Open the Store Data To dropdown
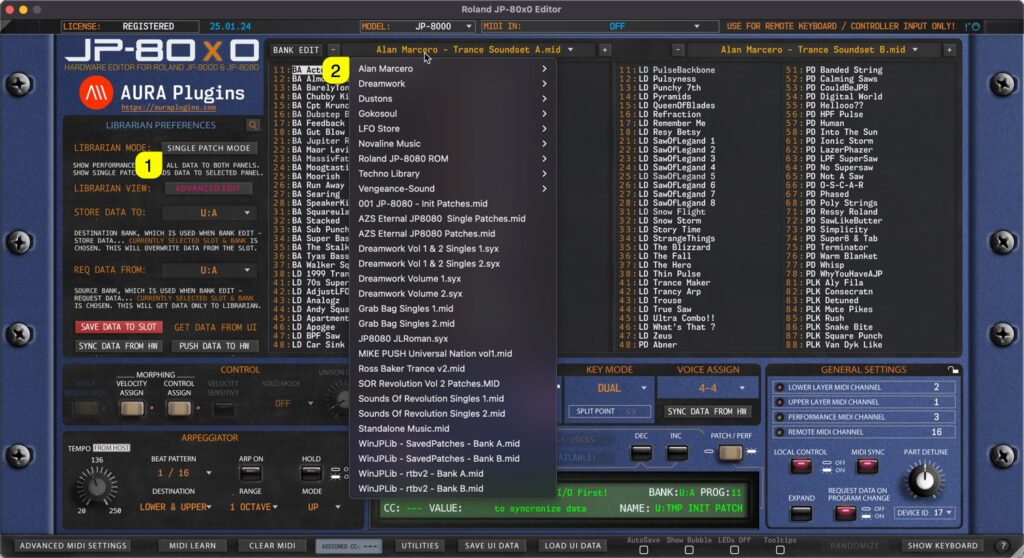Screen dimensions: 1024x558 pos(208,213)
